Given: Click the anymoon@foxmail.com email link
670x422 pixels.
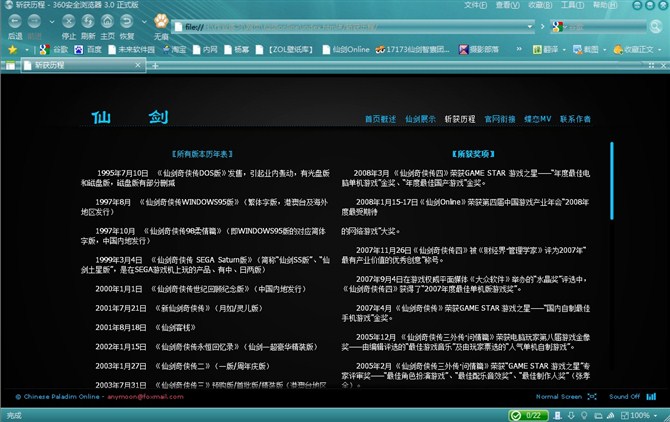Looking at the screenshot, I should 145,397.
